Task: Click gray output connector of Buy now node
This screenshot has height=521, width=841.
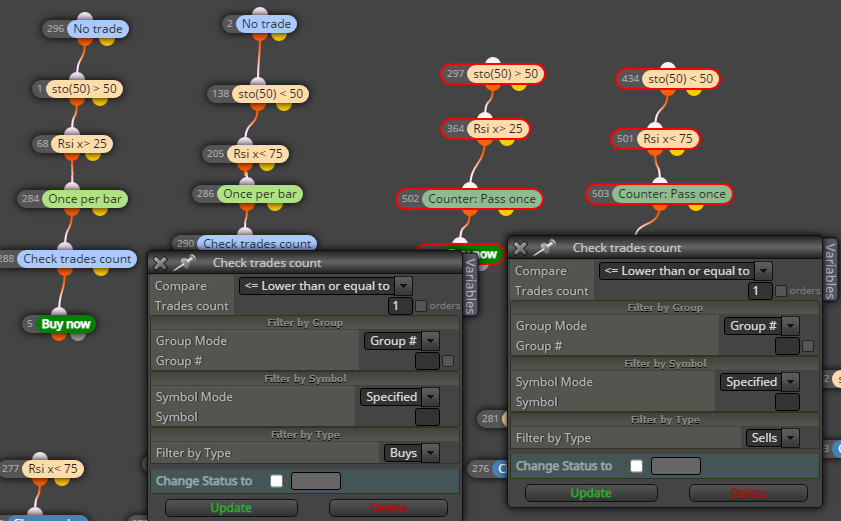Action: point(78,336)
